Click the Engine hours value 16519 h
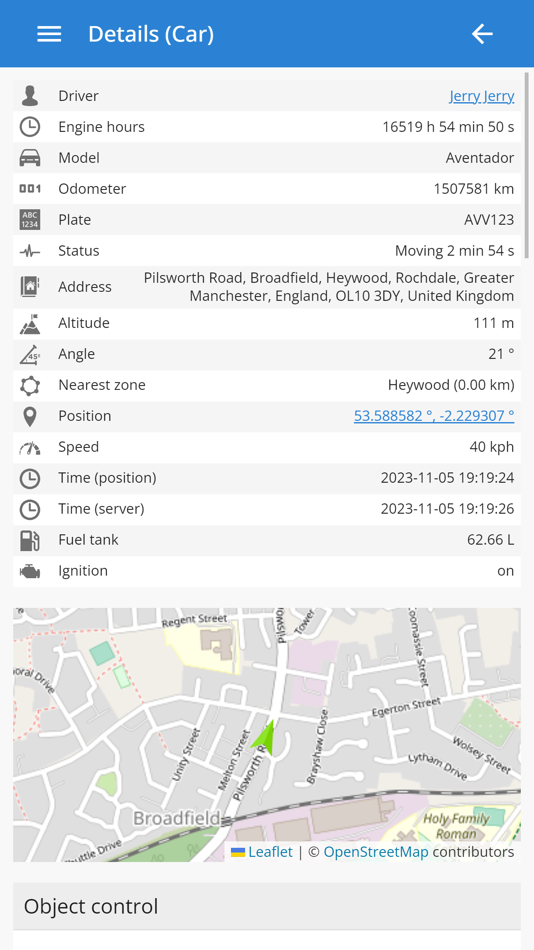534x950 pixels. tap(448, 127)
